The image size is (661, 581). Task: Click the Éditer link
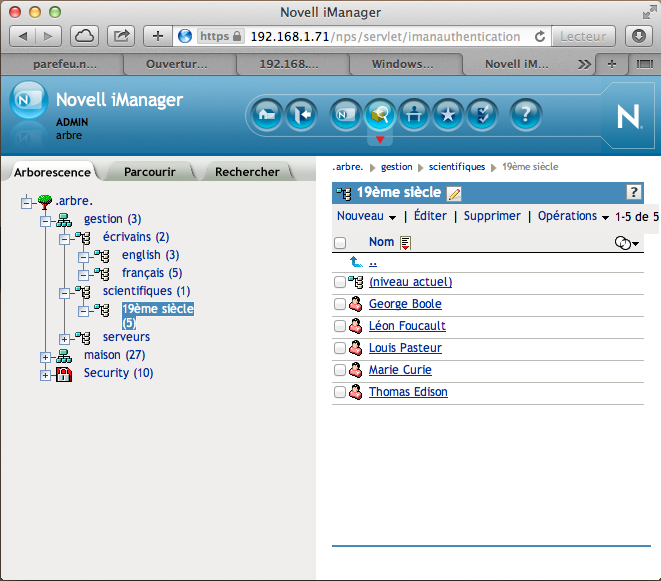point(430,216)
